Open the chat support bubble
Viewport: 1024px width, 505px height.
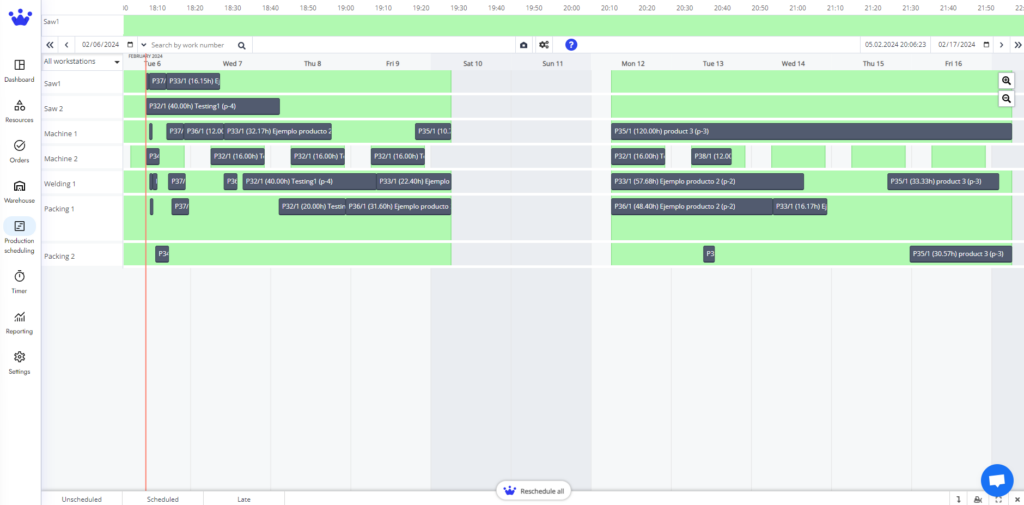coord(997,481)
